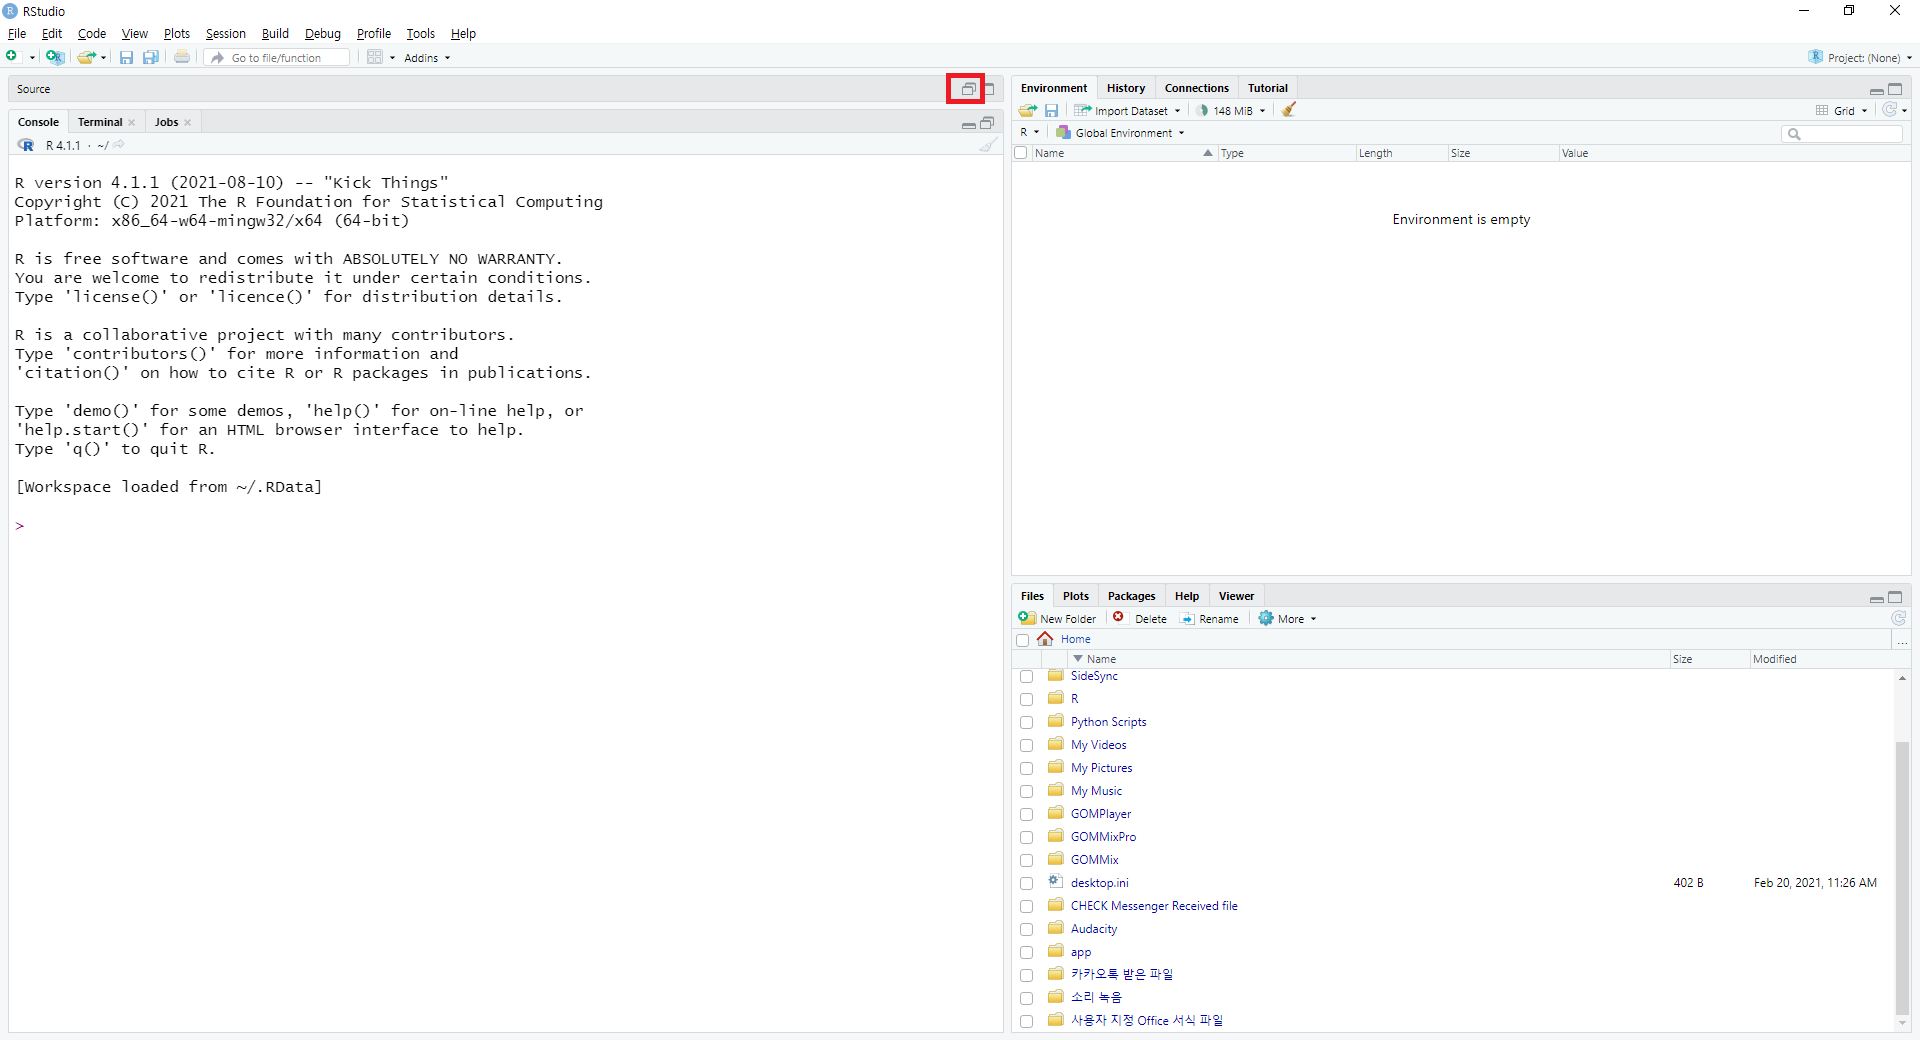Screen dimensions: 1920x1040
Task: Open the Tools menu
Action: point(420,34)
